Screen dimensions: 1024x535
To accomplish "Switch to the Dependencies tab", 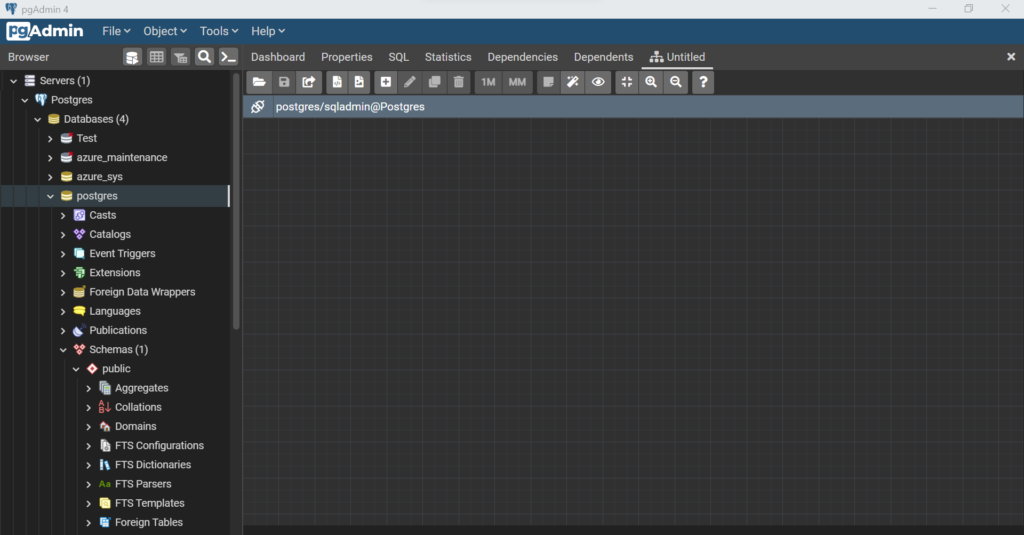I will point(522,57).
